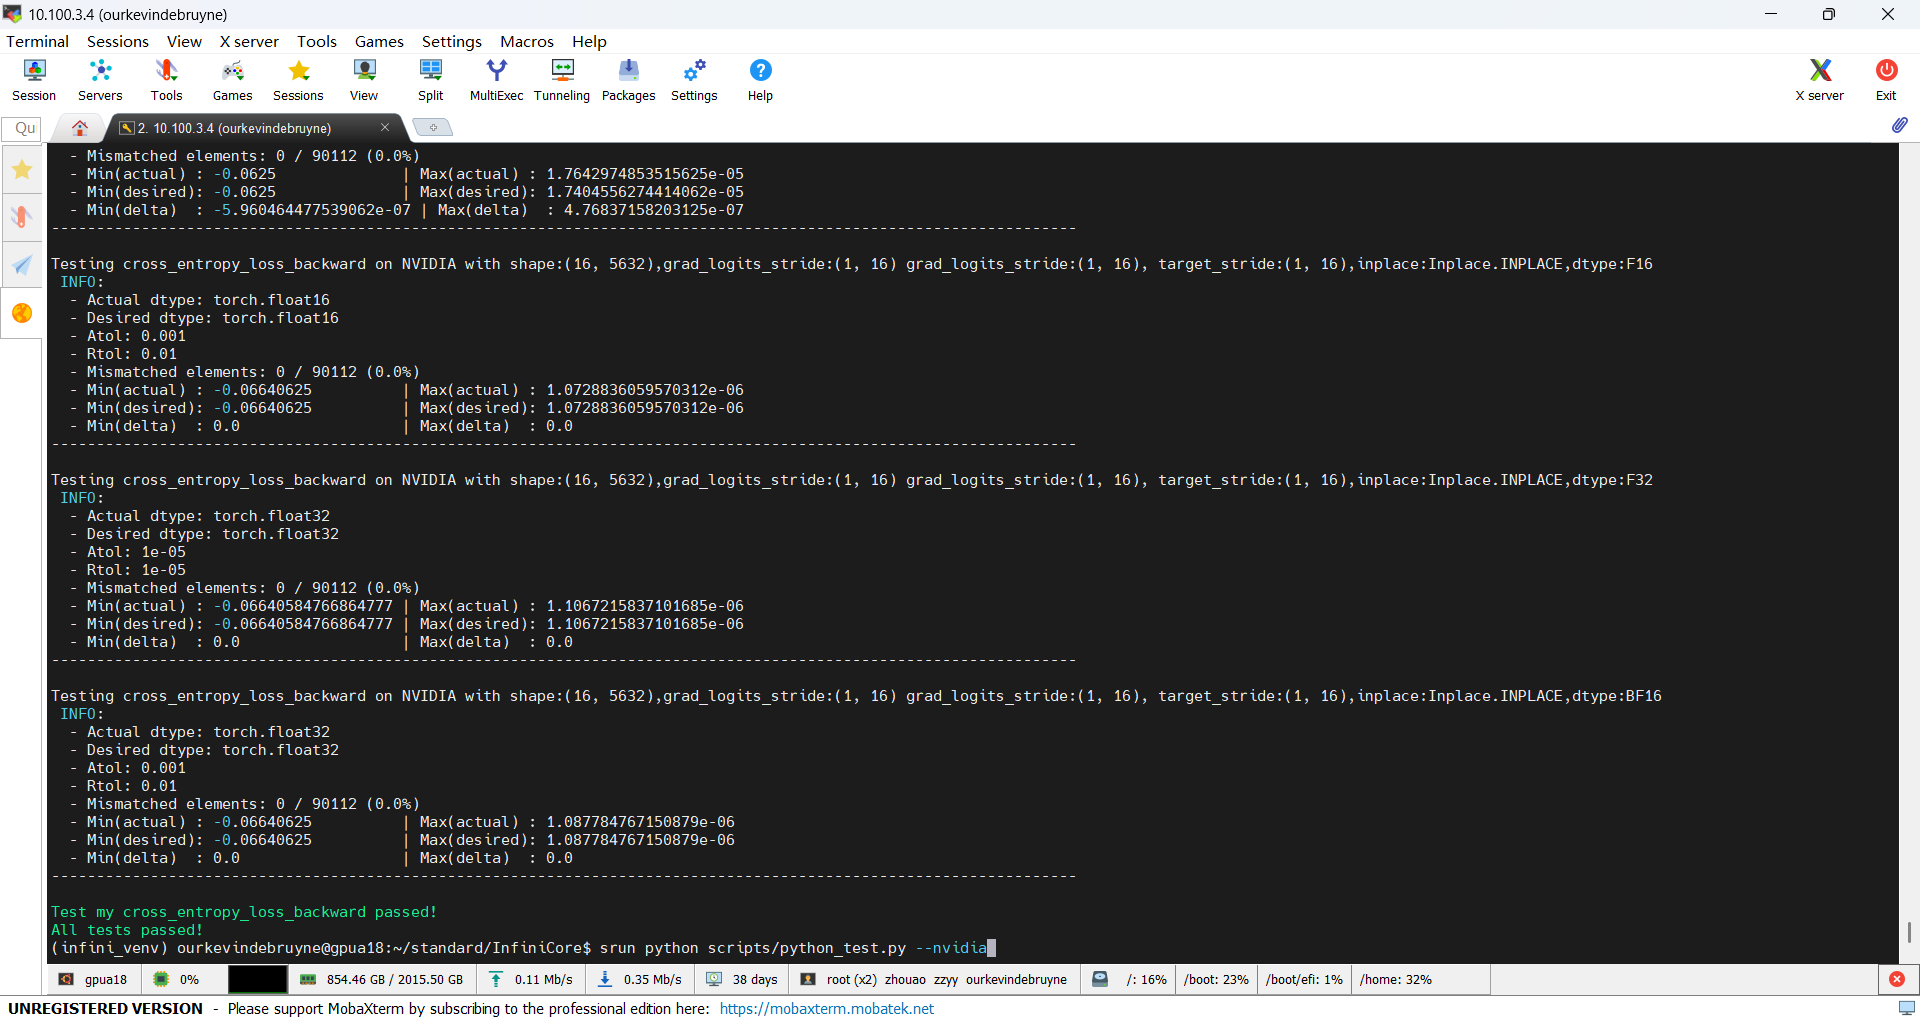The image size is (1920, 1020).
Task: Open the Macros menu
Action: (527, 41)
